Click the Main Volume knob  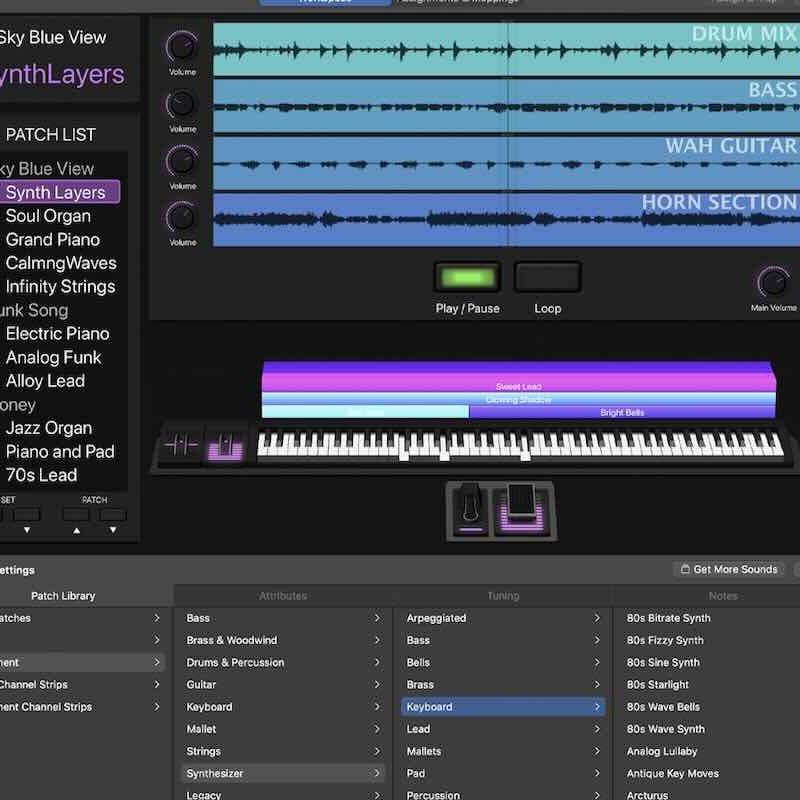point(773,283)
